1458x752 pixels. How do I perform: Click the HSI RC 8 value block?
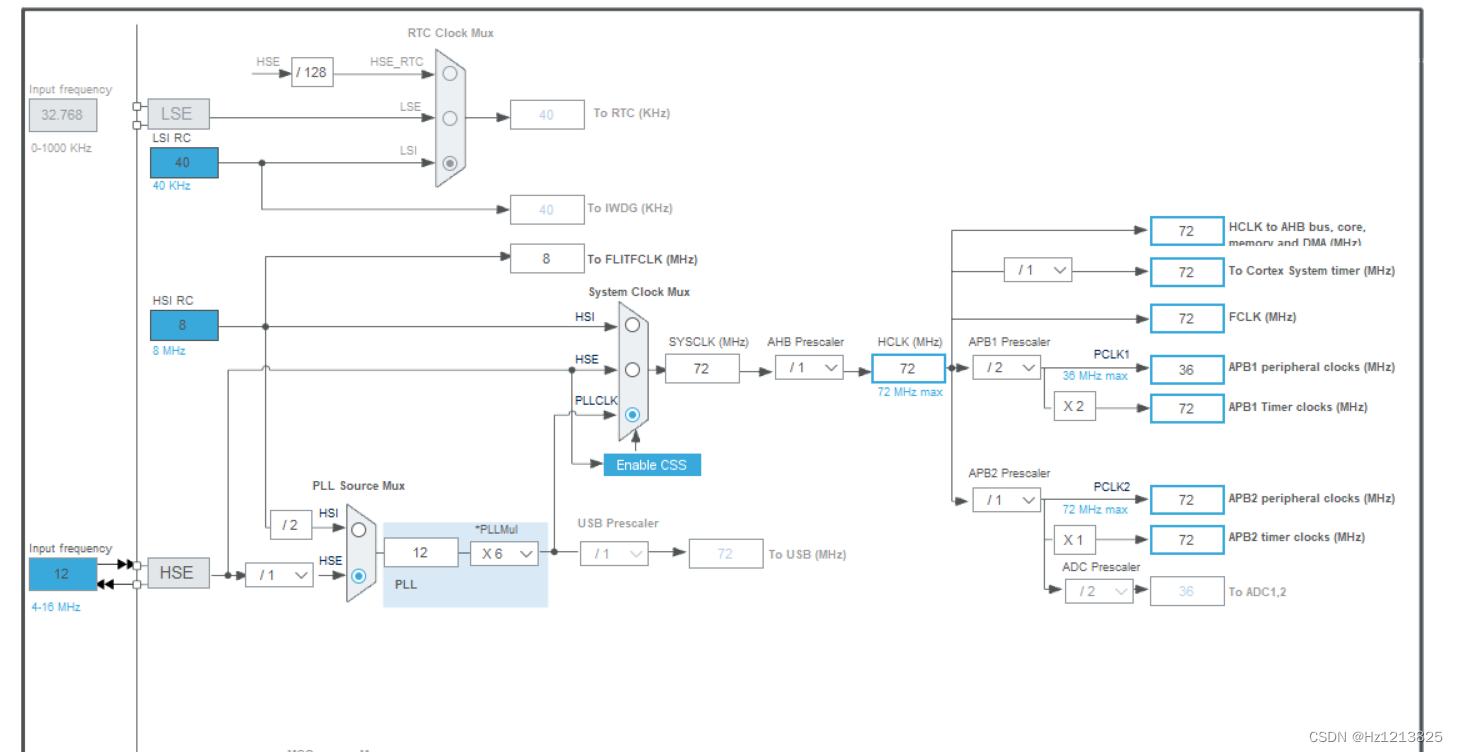(x=184, y=325)
